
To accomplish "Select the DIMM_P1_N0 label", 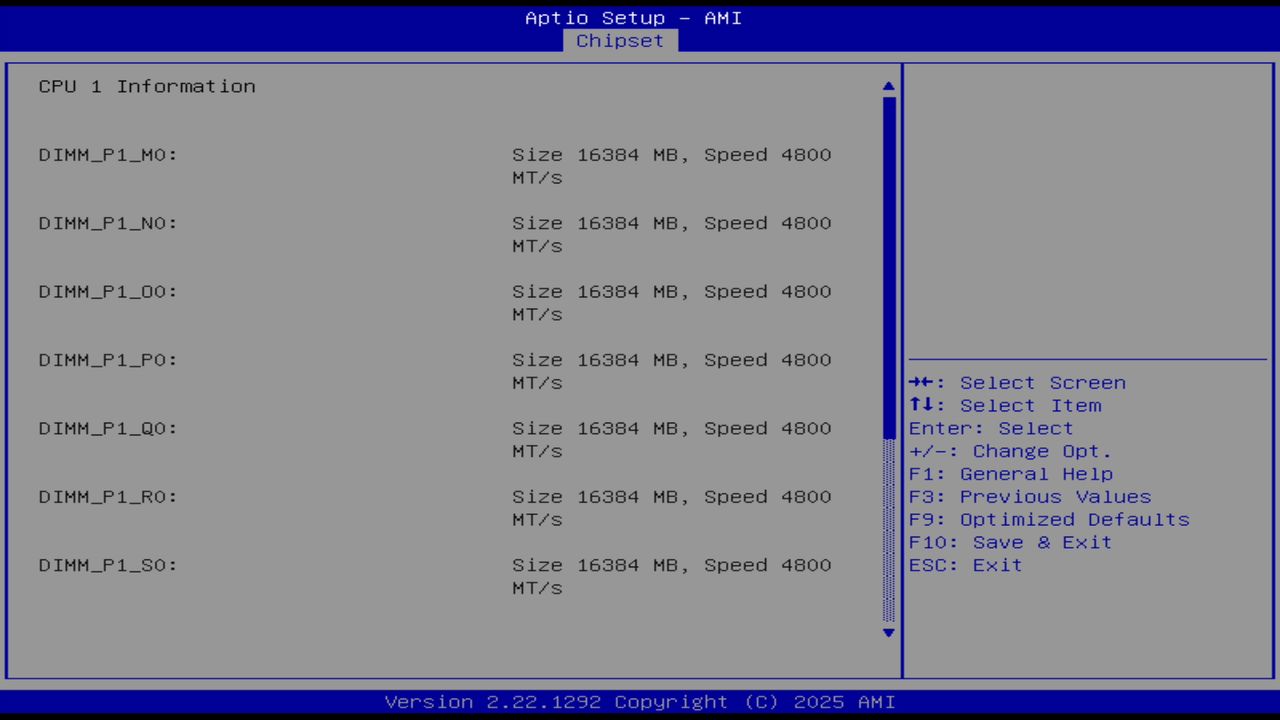I will [x=108, y=223].
